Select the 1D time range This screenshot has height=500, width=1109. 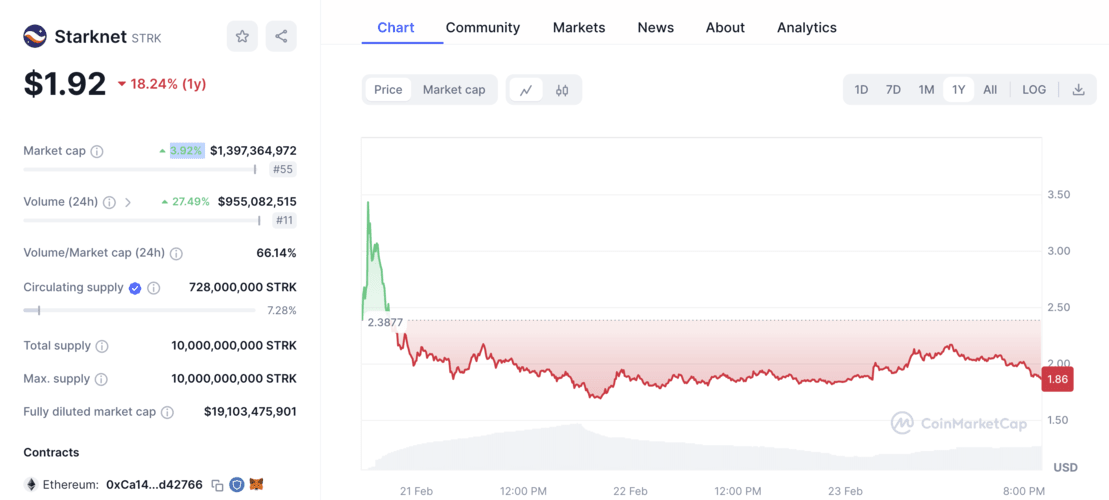(861, 90)
